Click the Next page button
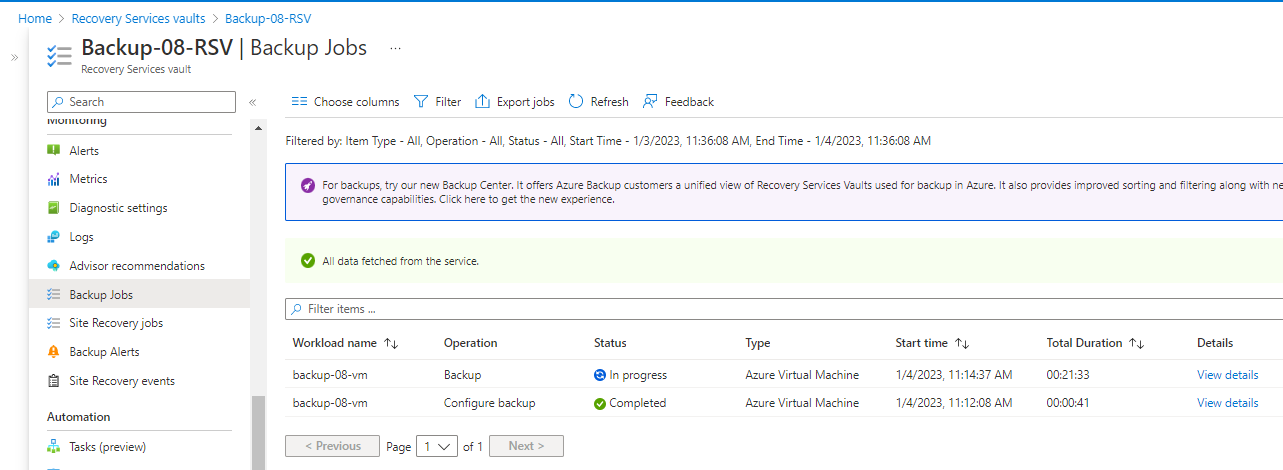 point(526,446)
